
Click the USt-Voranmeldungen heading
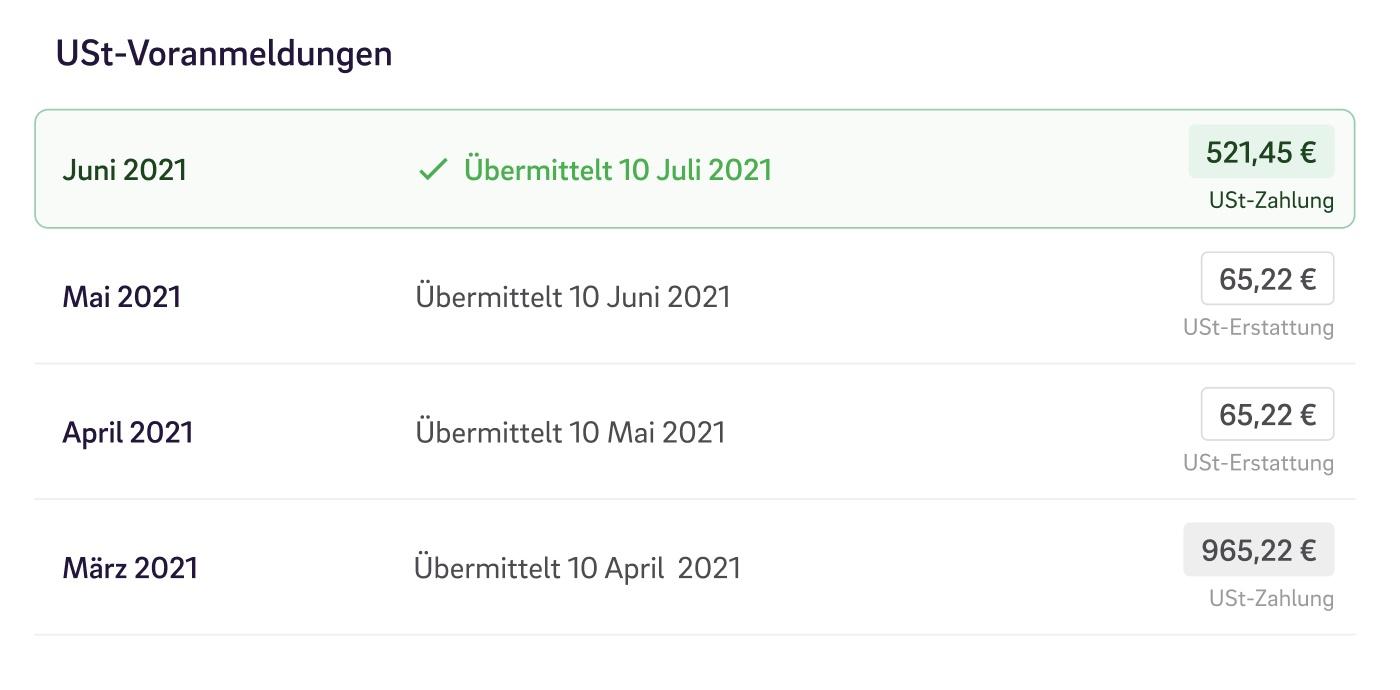click(224, 54)
